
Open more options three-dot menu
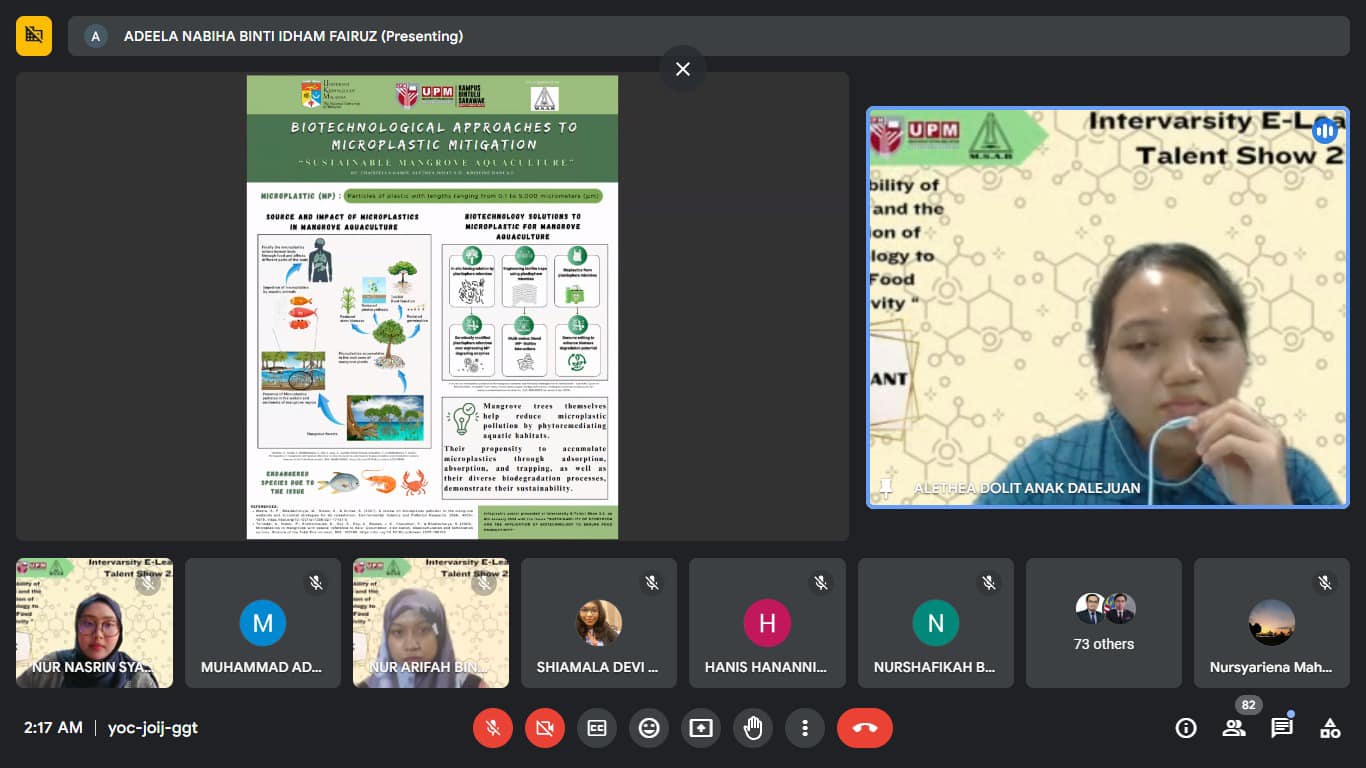click(805, 728)
